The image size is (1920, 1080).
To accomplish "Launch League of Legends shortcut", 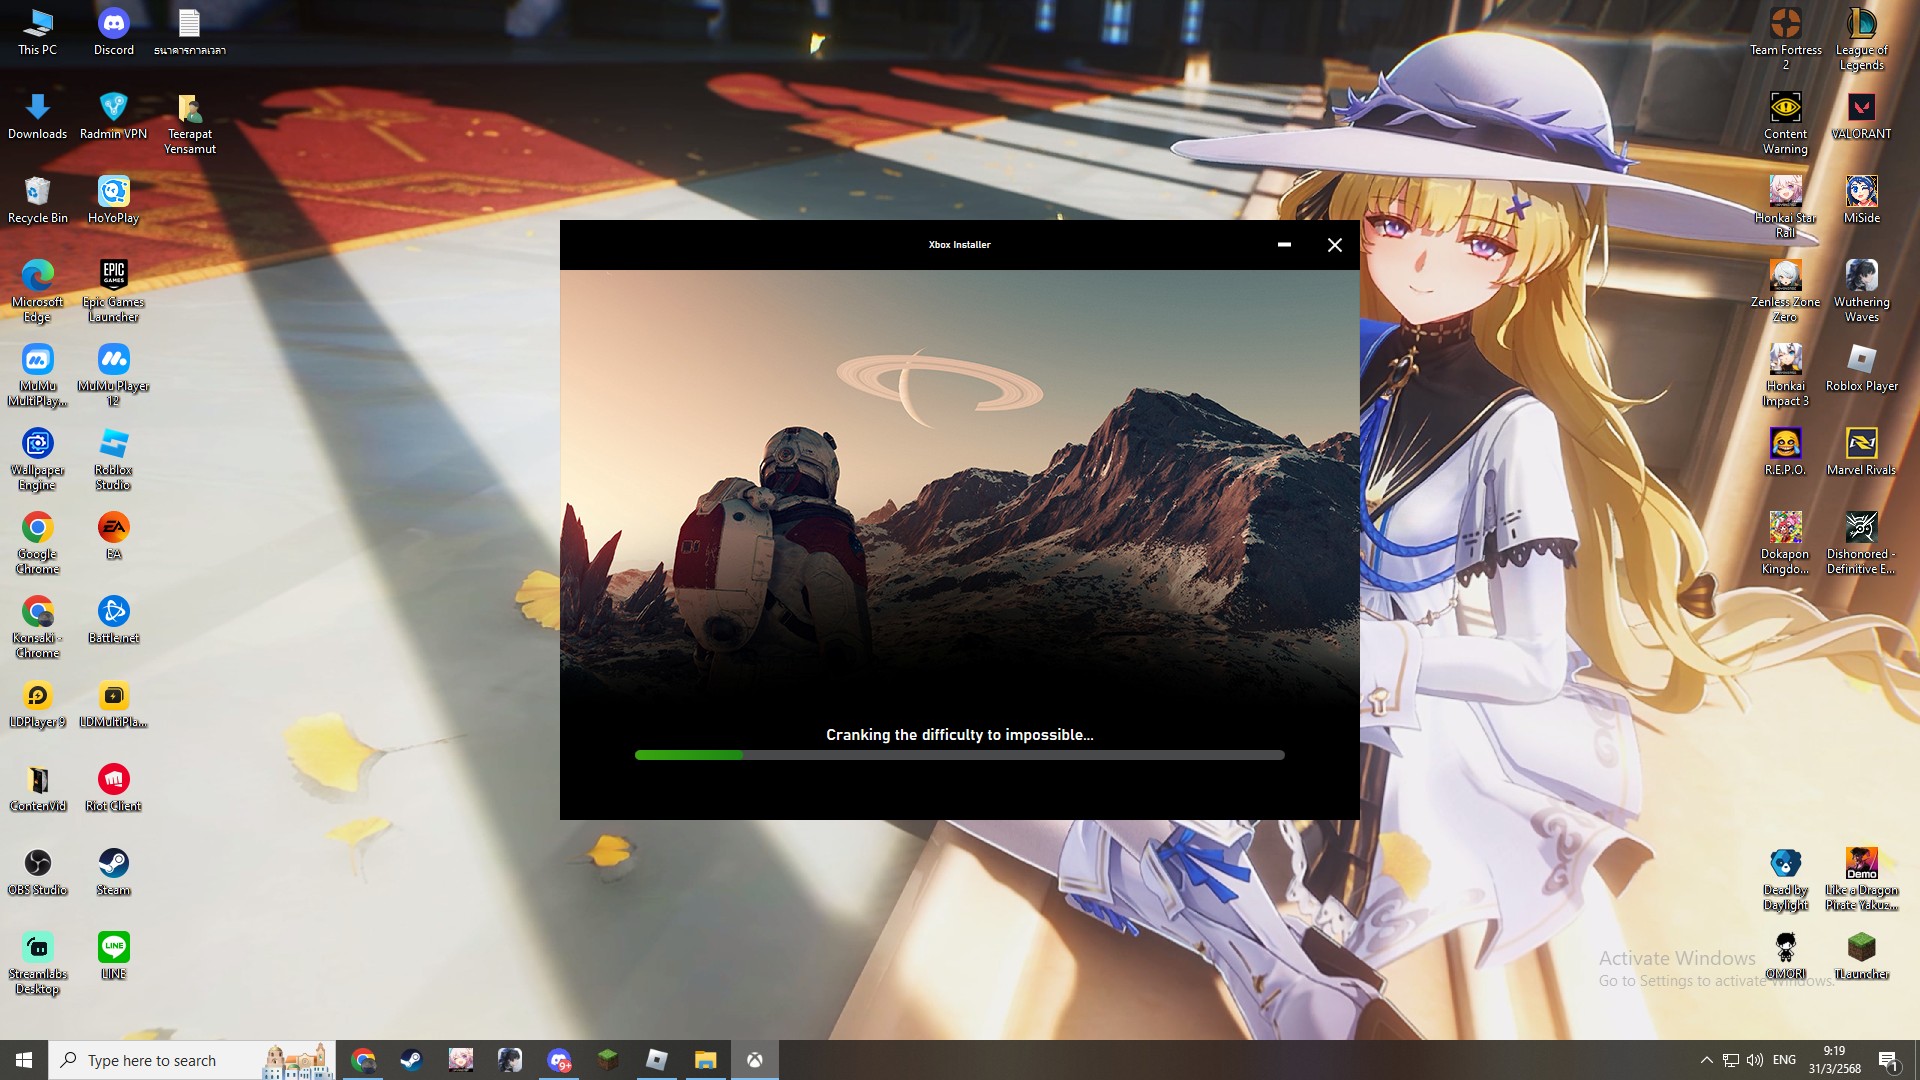I will click(1861, 40).
